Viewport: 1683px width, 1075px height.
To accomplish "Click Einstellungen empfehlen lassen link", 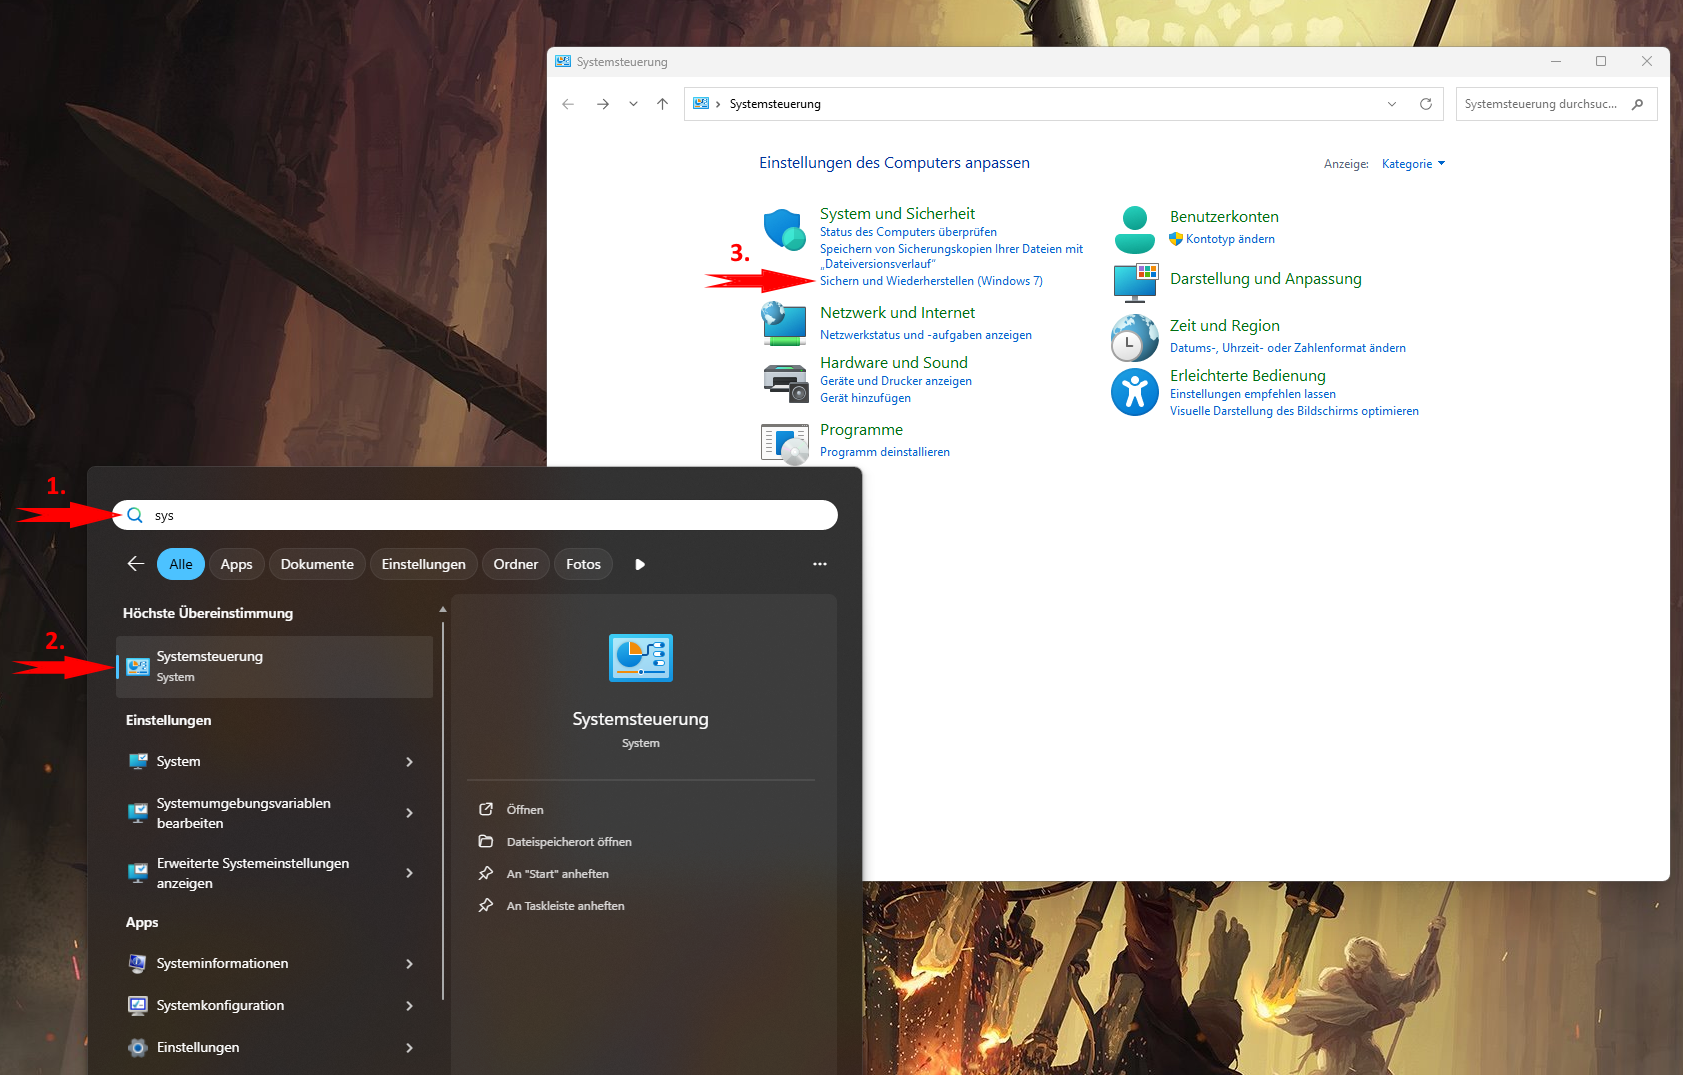I will 1253,394.
